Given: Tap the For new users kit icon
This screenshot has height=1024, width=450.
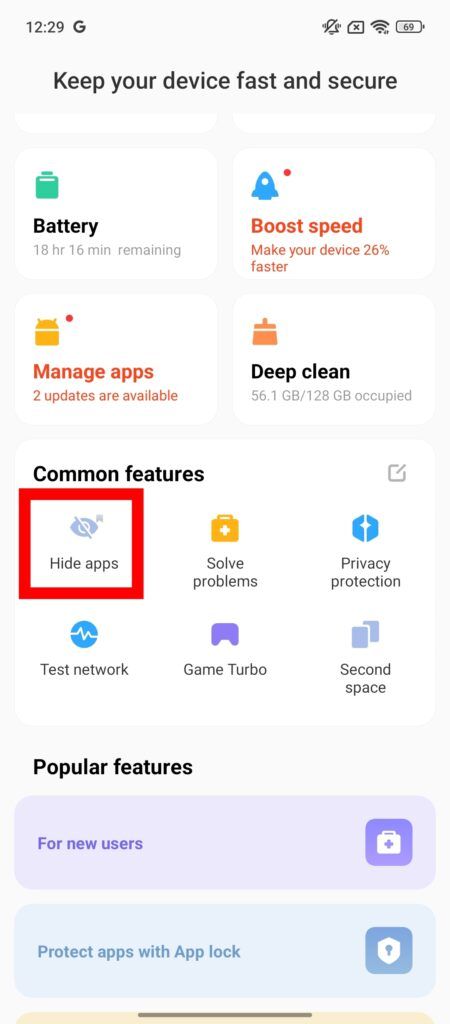Looking at the screenshot, I should click(389, 842).
